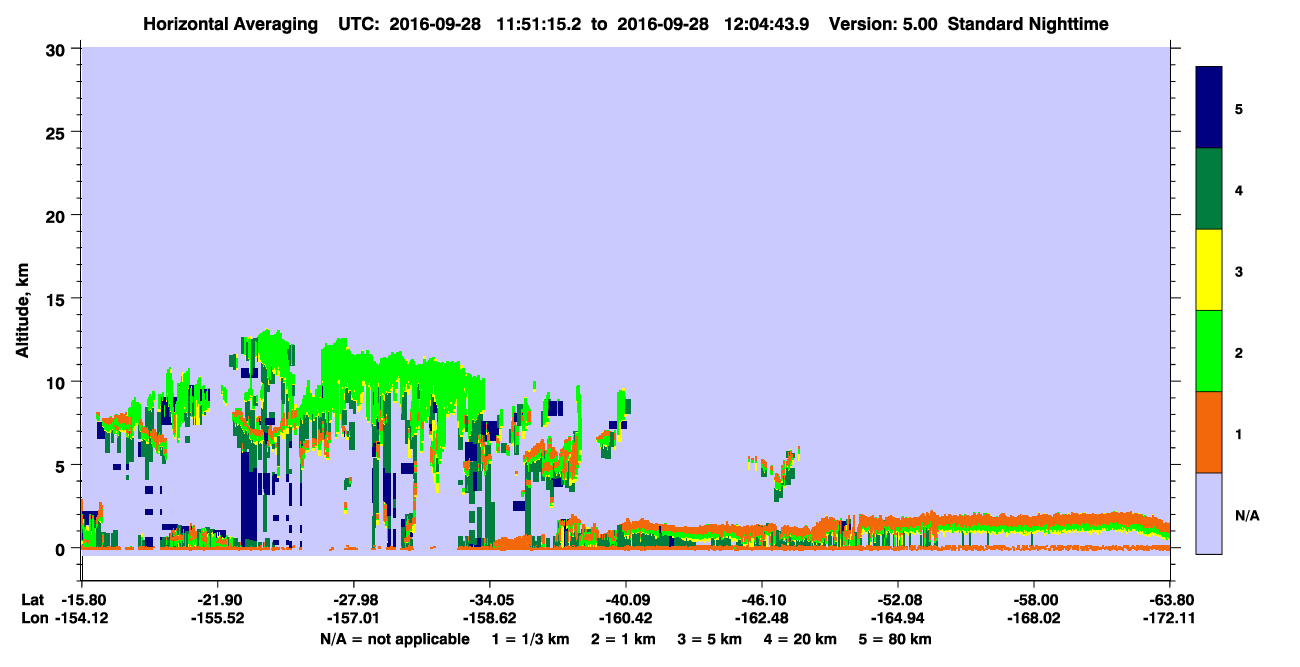Click the longitude value -158.62
Screen dimensions: 1300x667
point(489,619)
